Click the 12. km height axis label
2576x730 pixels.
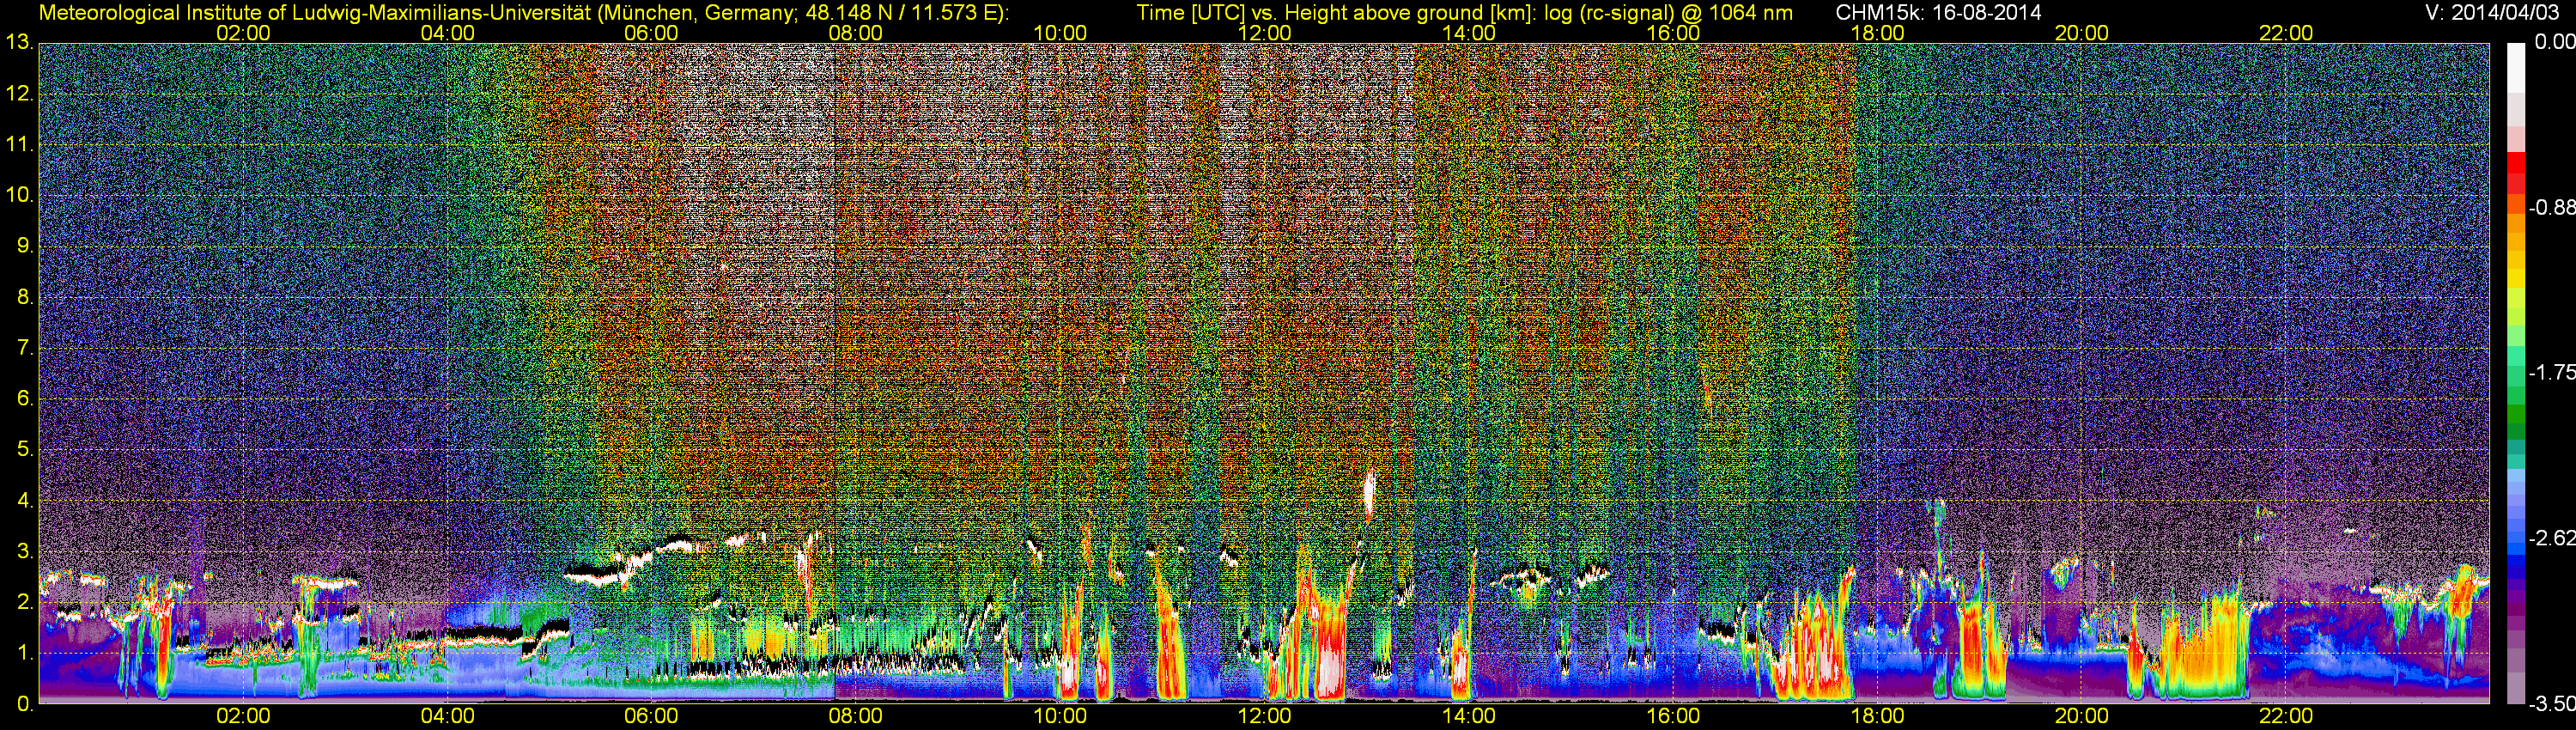[x=19, y=93]
